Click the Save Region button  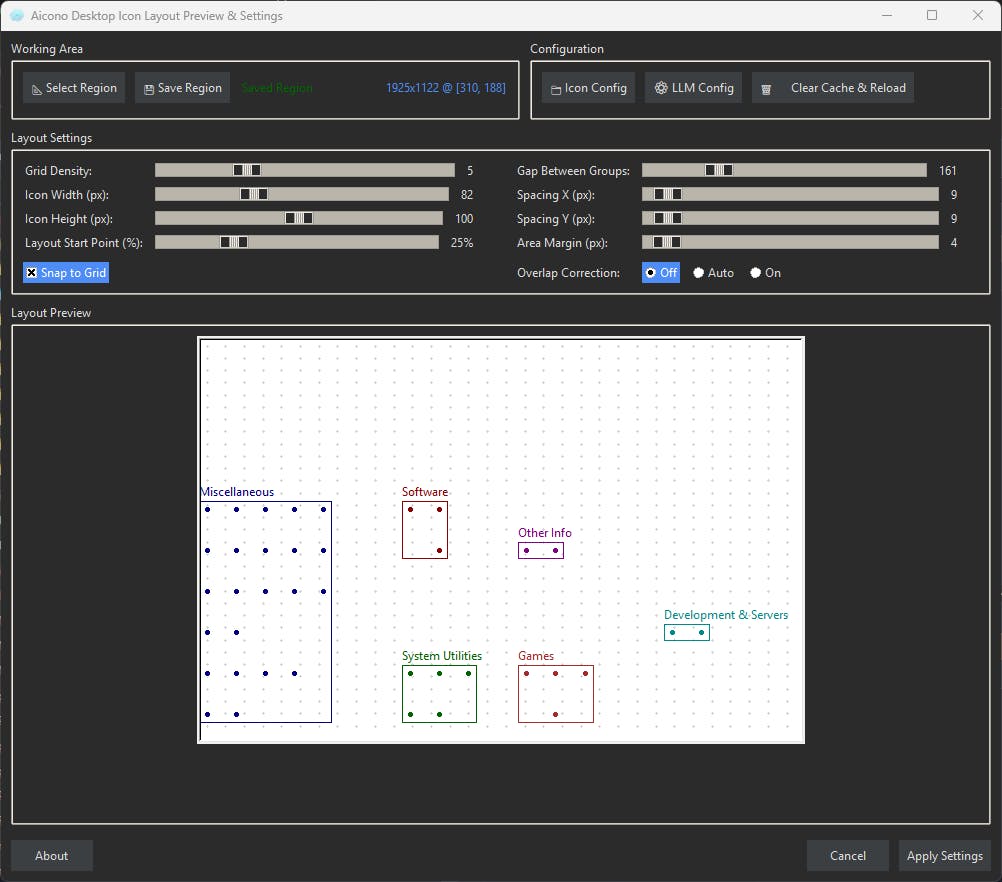click(x=182, y=88)
